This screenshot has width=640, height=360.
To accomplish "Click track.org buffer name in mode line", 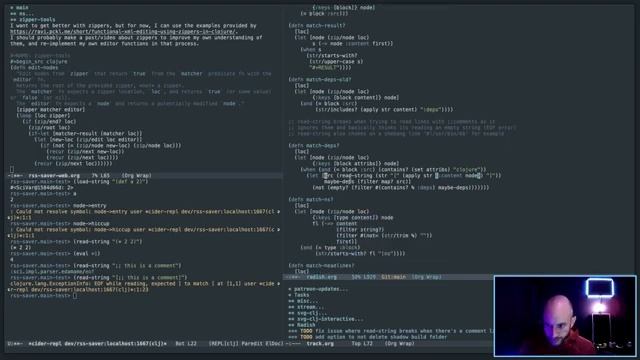I will click(x=320, y=344).
